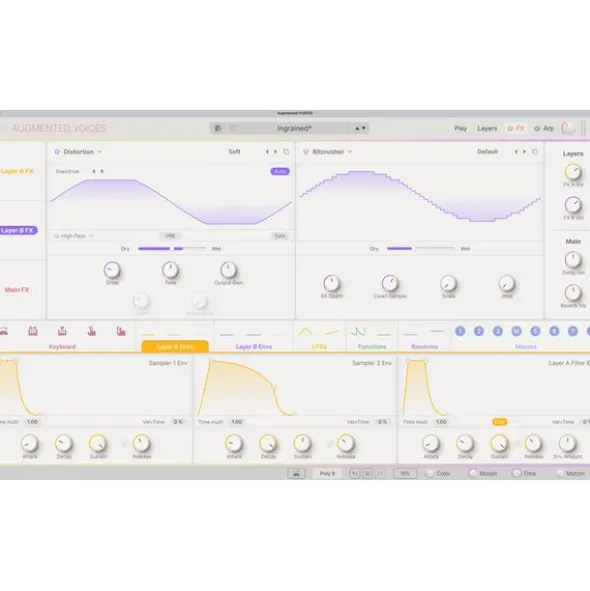Click the Keyboard modulation label
The image size is (590, 591).
pyautogui.click(x=62, y=346)
